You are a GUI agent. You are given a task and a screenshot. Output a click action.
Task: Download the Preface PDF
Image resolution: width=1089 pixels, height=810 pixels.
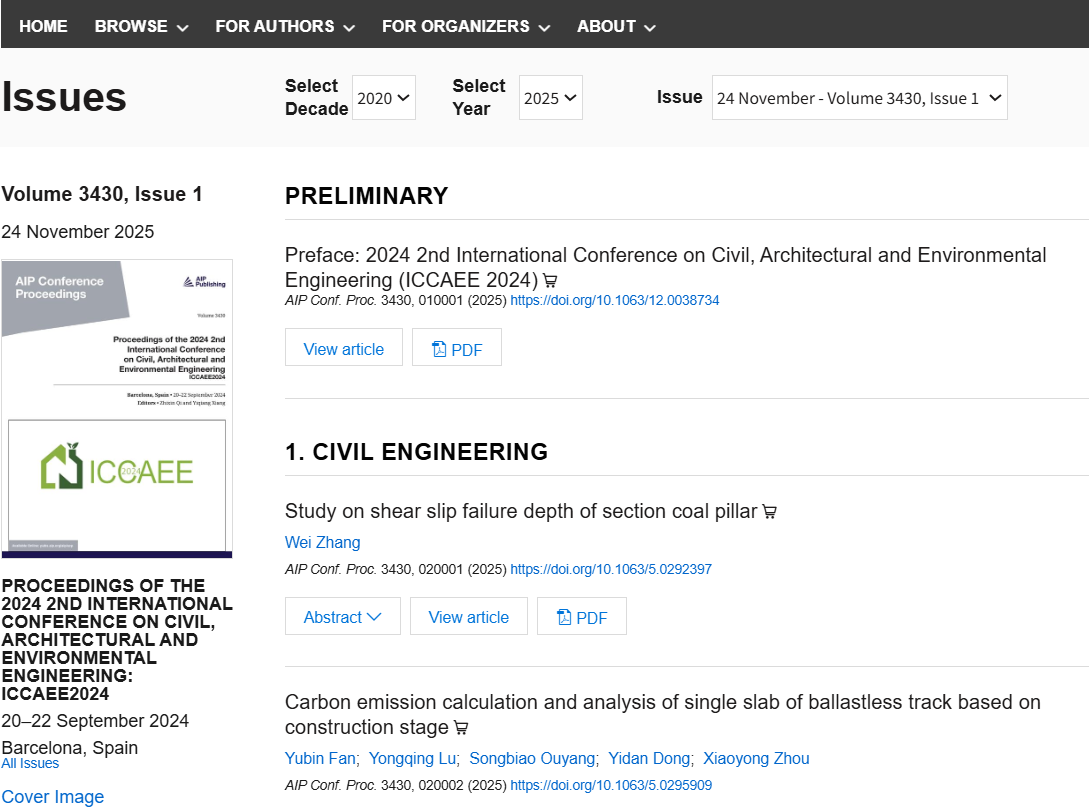(x=457, y=349)
